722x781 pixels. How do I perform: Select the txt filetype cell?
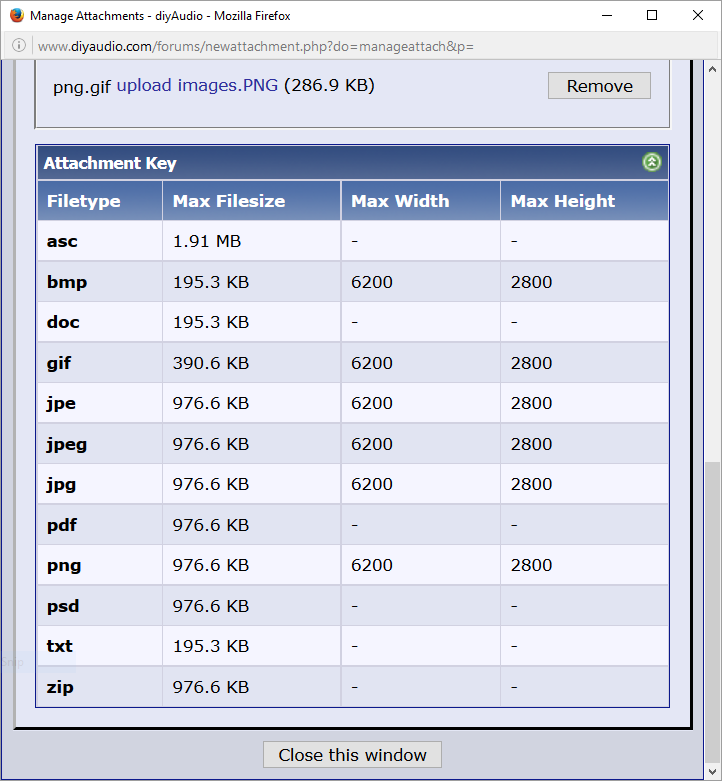pos(100,646)
